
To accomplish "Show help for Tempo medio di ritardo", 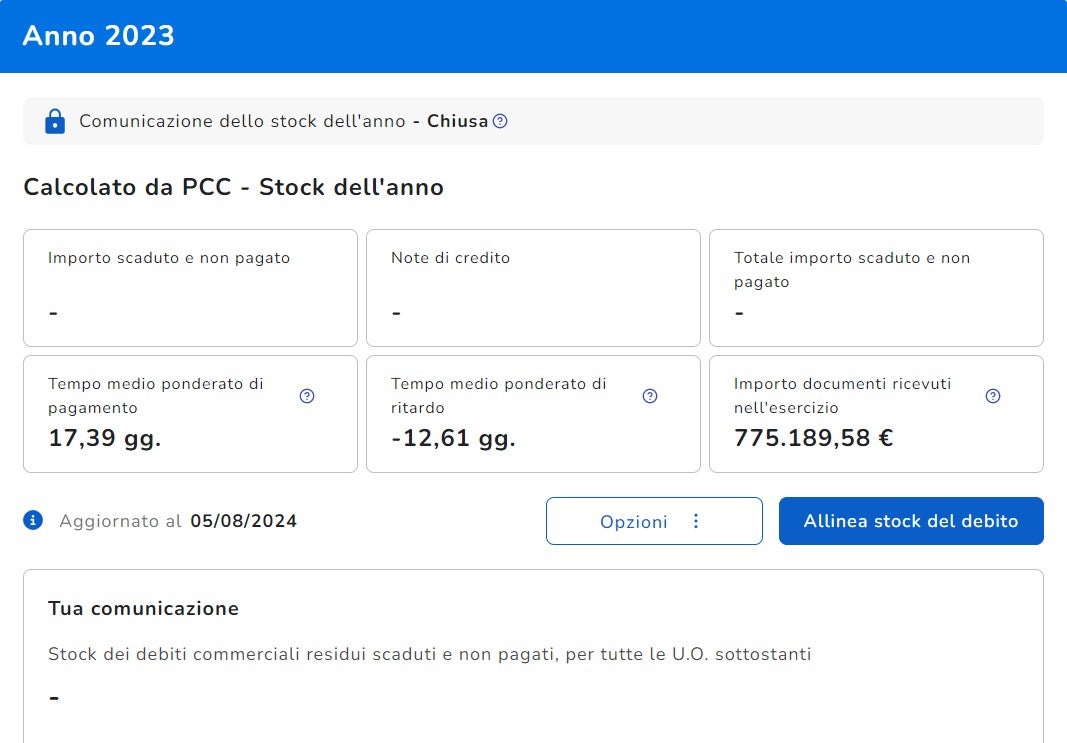I will pyautogui.click(x=650, y=396).
